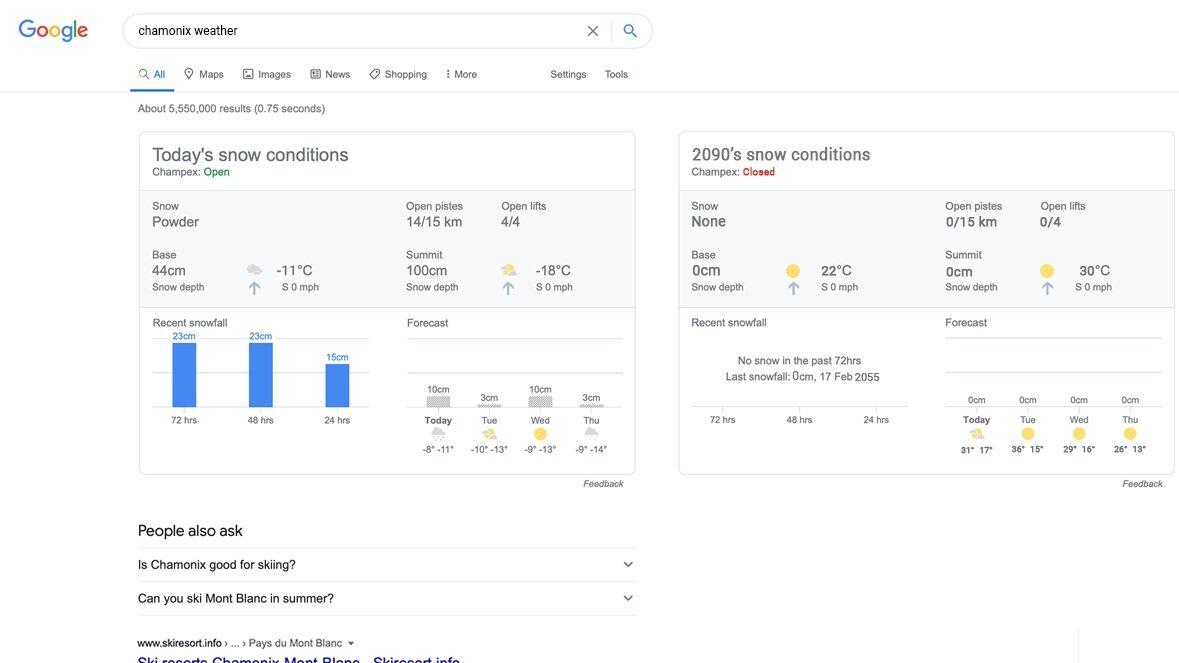The image size is (1179, 663).
Task: Select the Maps pin icon
Action: click(189, 73)
